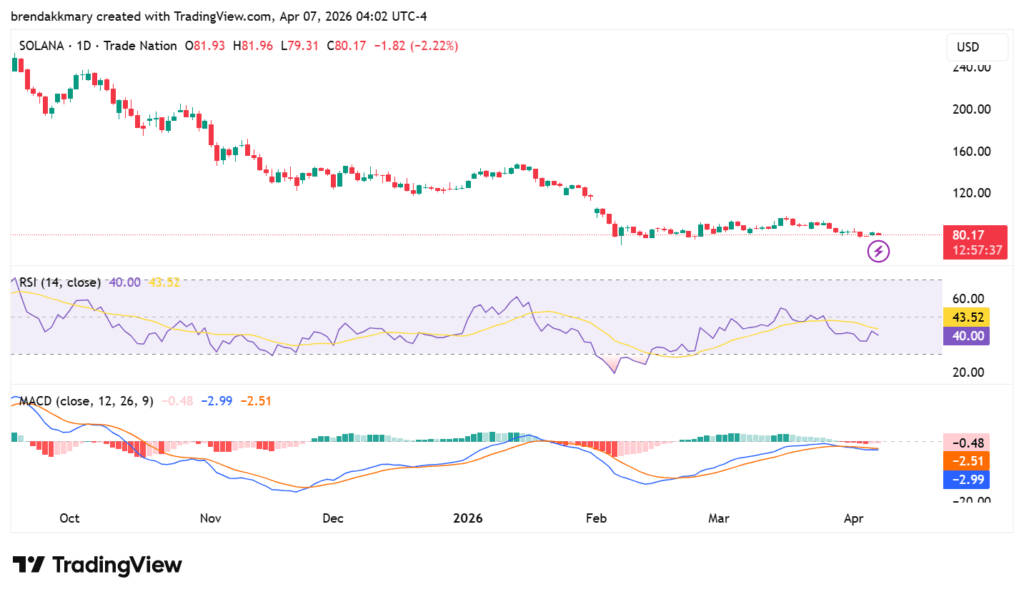
Task: Click the red countdown price label 80.17
Action: pyautogui.click(x=975, y=243)
